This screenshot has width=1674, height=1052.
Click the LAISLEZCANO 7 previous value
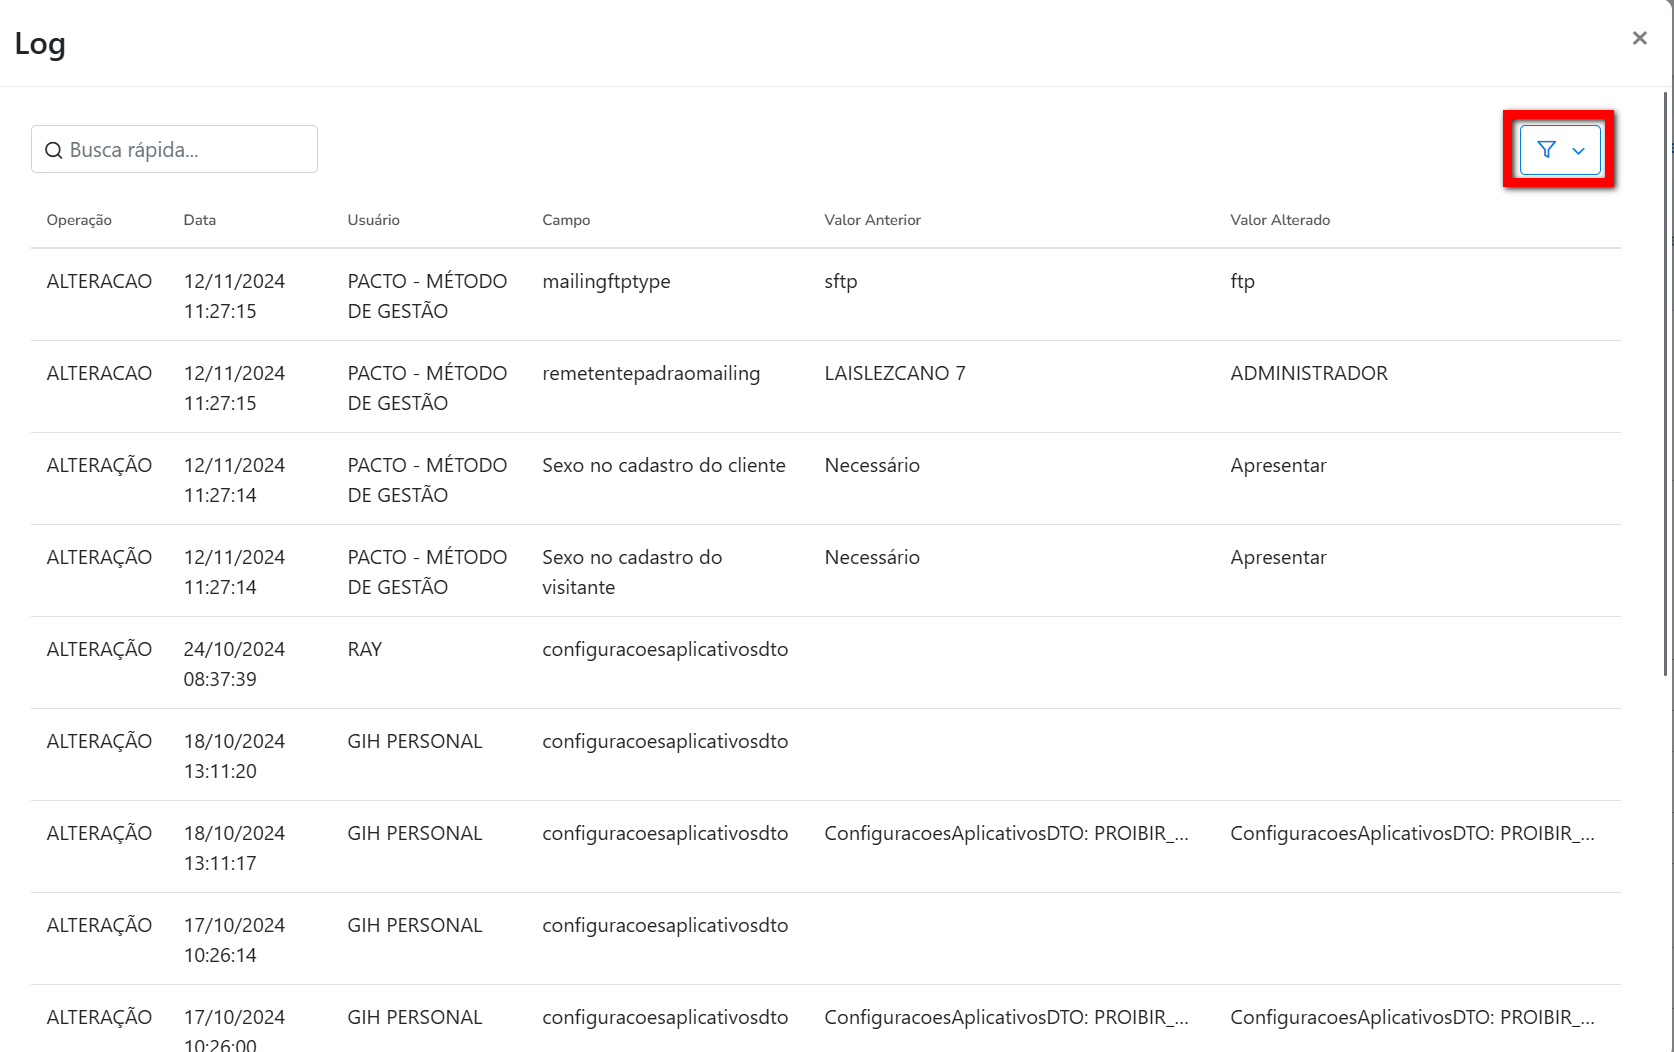click(894, 374)
